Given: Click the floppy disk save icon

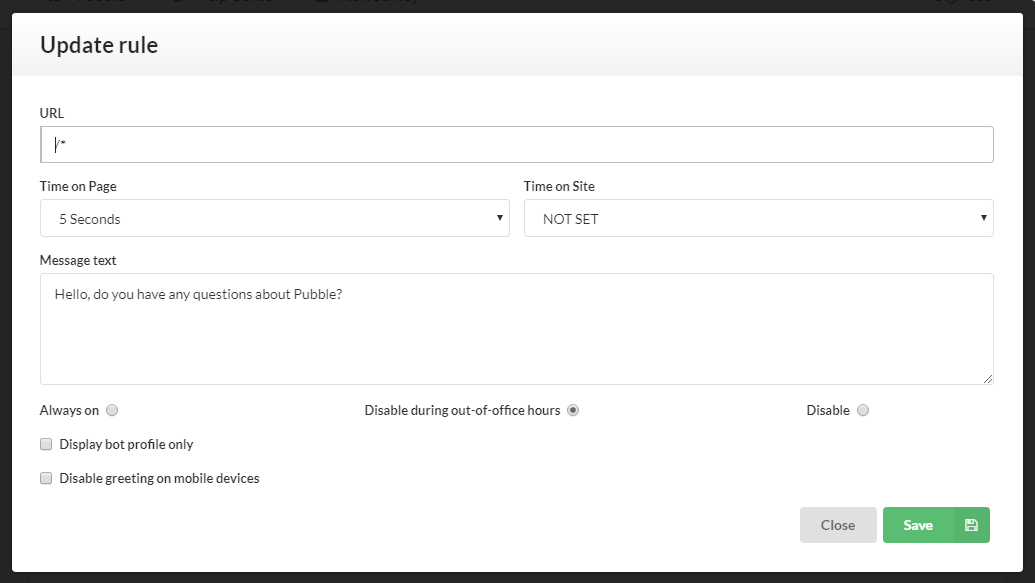Looking at the screenshot, I should point(971,525).
